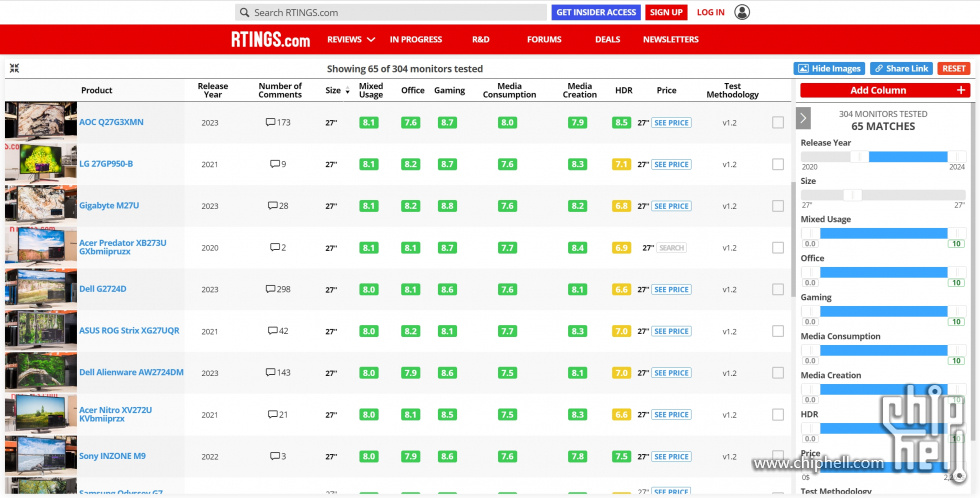
Task: Open the comments icon for ASUS ROG Strix XG27UQR
Action: (x=272, y=331)
